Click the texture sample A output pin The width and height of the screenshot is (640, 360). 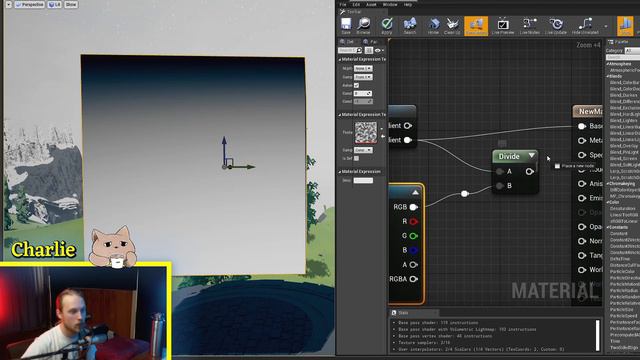point(413,265)
